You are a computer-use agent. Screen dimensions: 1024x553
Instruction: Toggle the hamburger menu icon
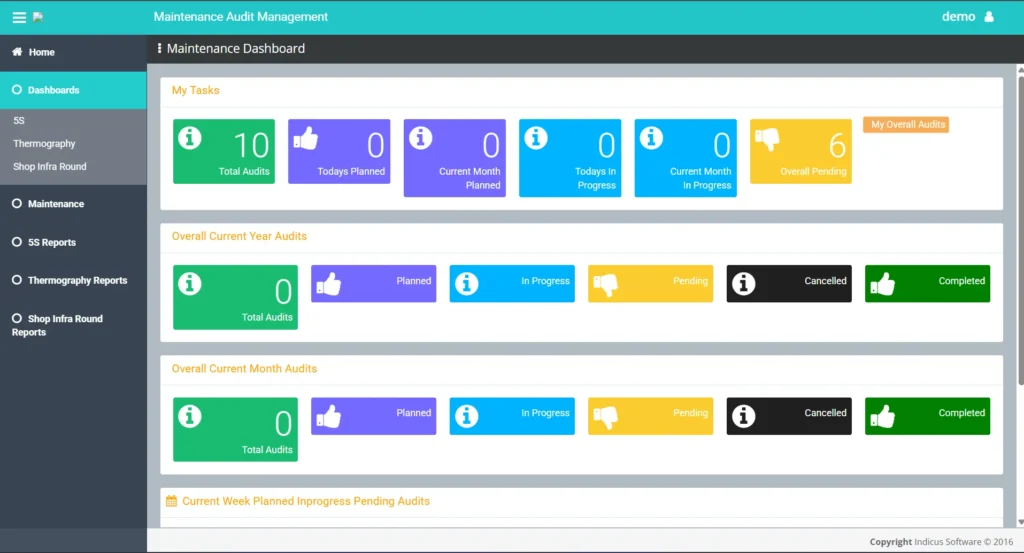(19, 18)
